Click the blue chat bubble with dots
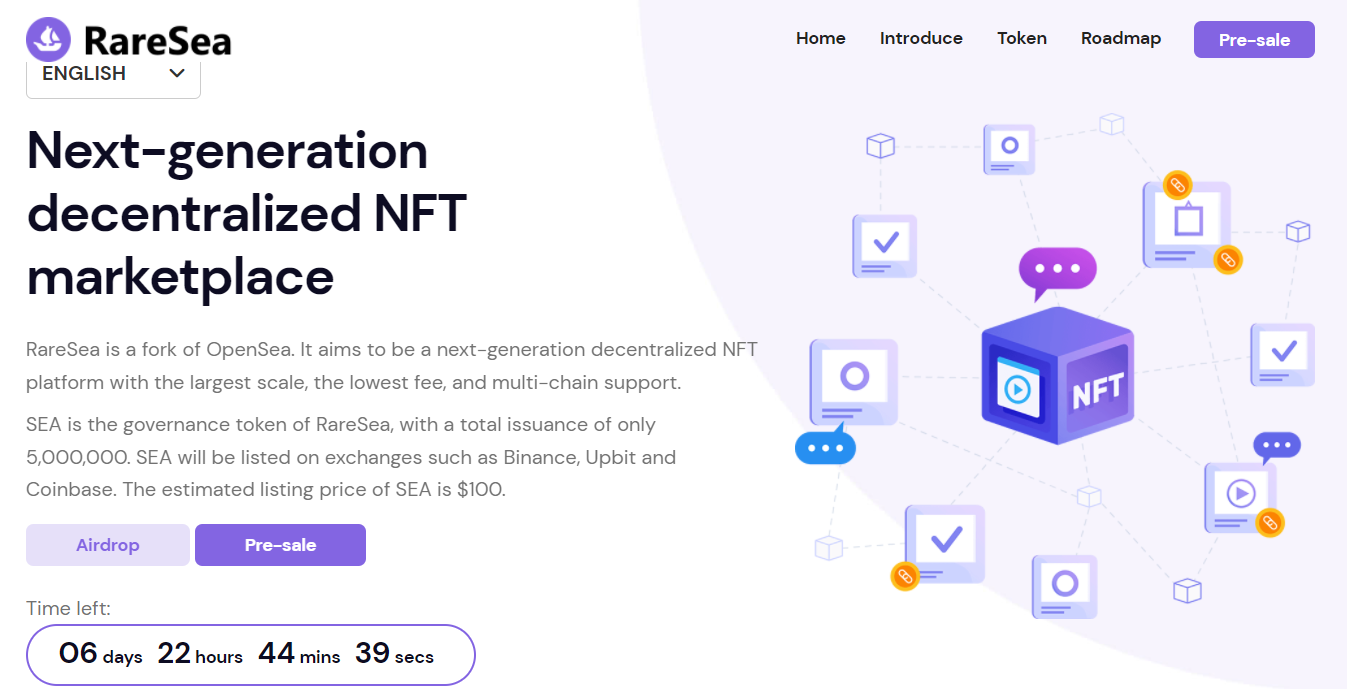1347x689 pixels. tap(826, 444)
